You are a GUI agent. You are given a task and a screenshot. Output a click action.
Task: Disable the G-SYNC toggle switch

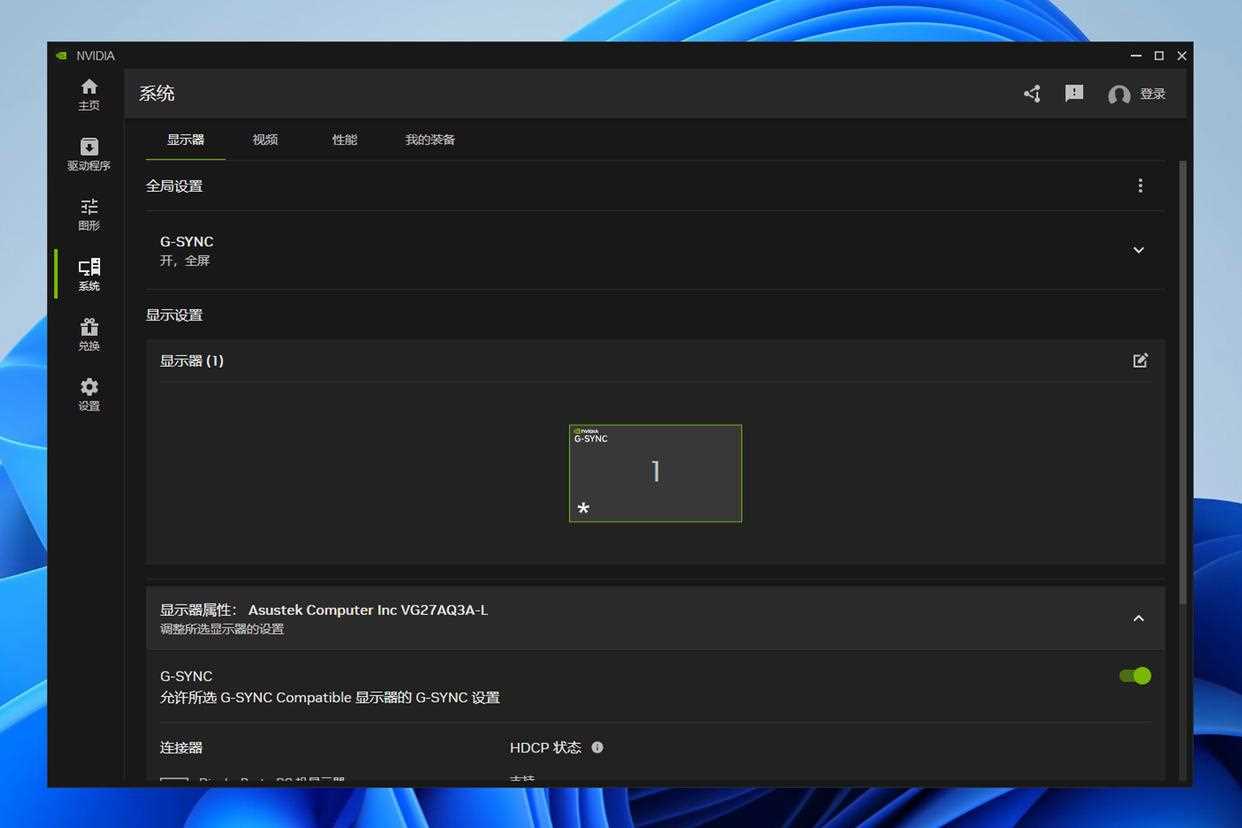(x=1135, y=676)
